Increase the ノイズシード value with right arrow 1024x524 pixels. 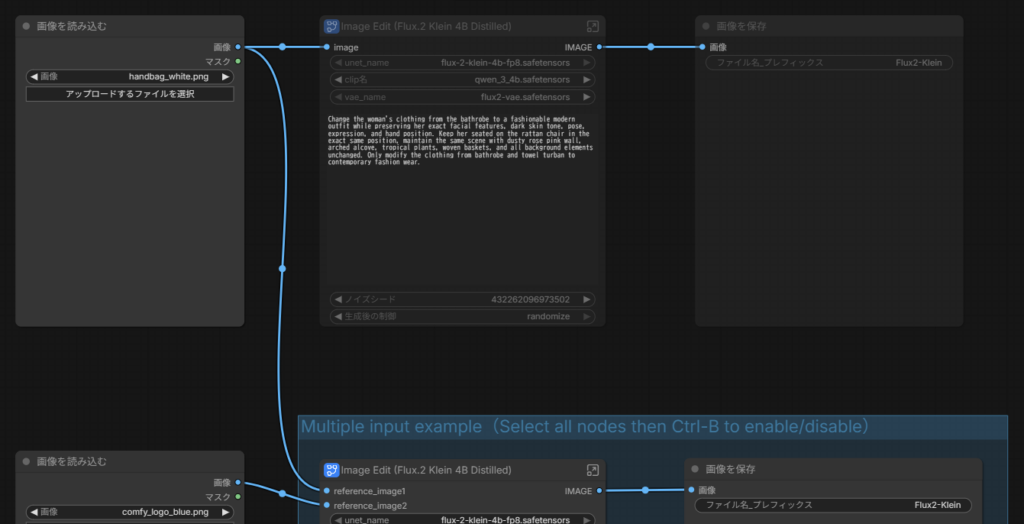point(587,299)
